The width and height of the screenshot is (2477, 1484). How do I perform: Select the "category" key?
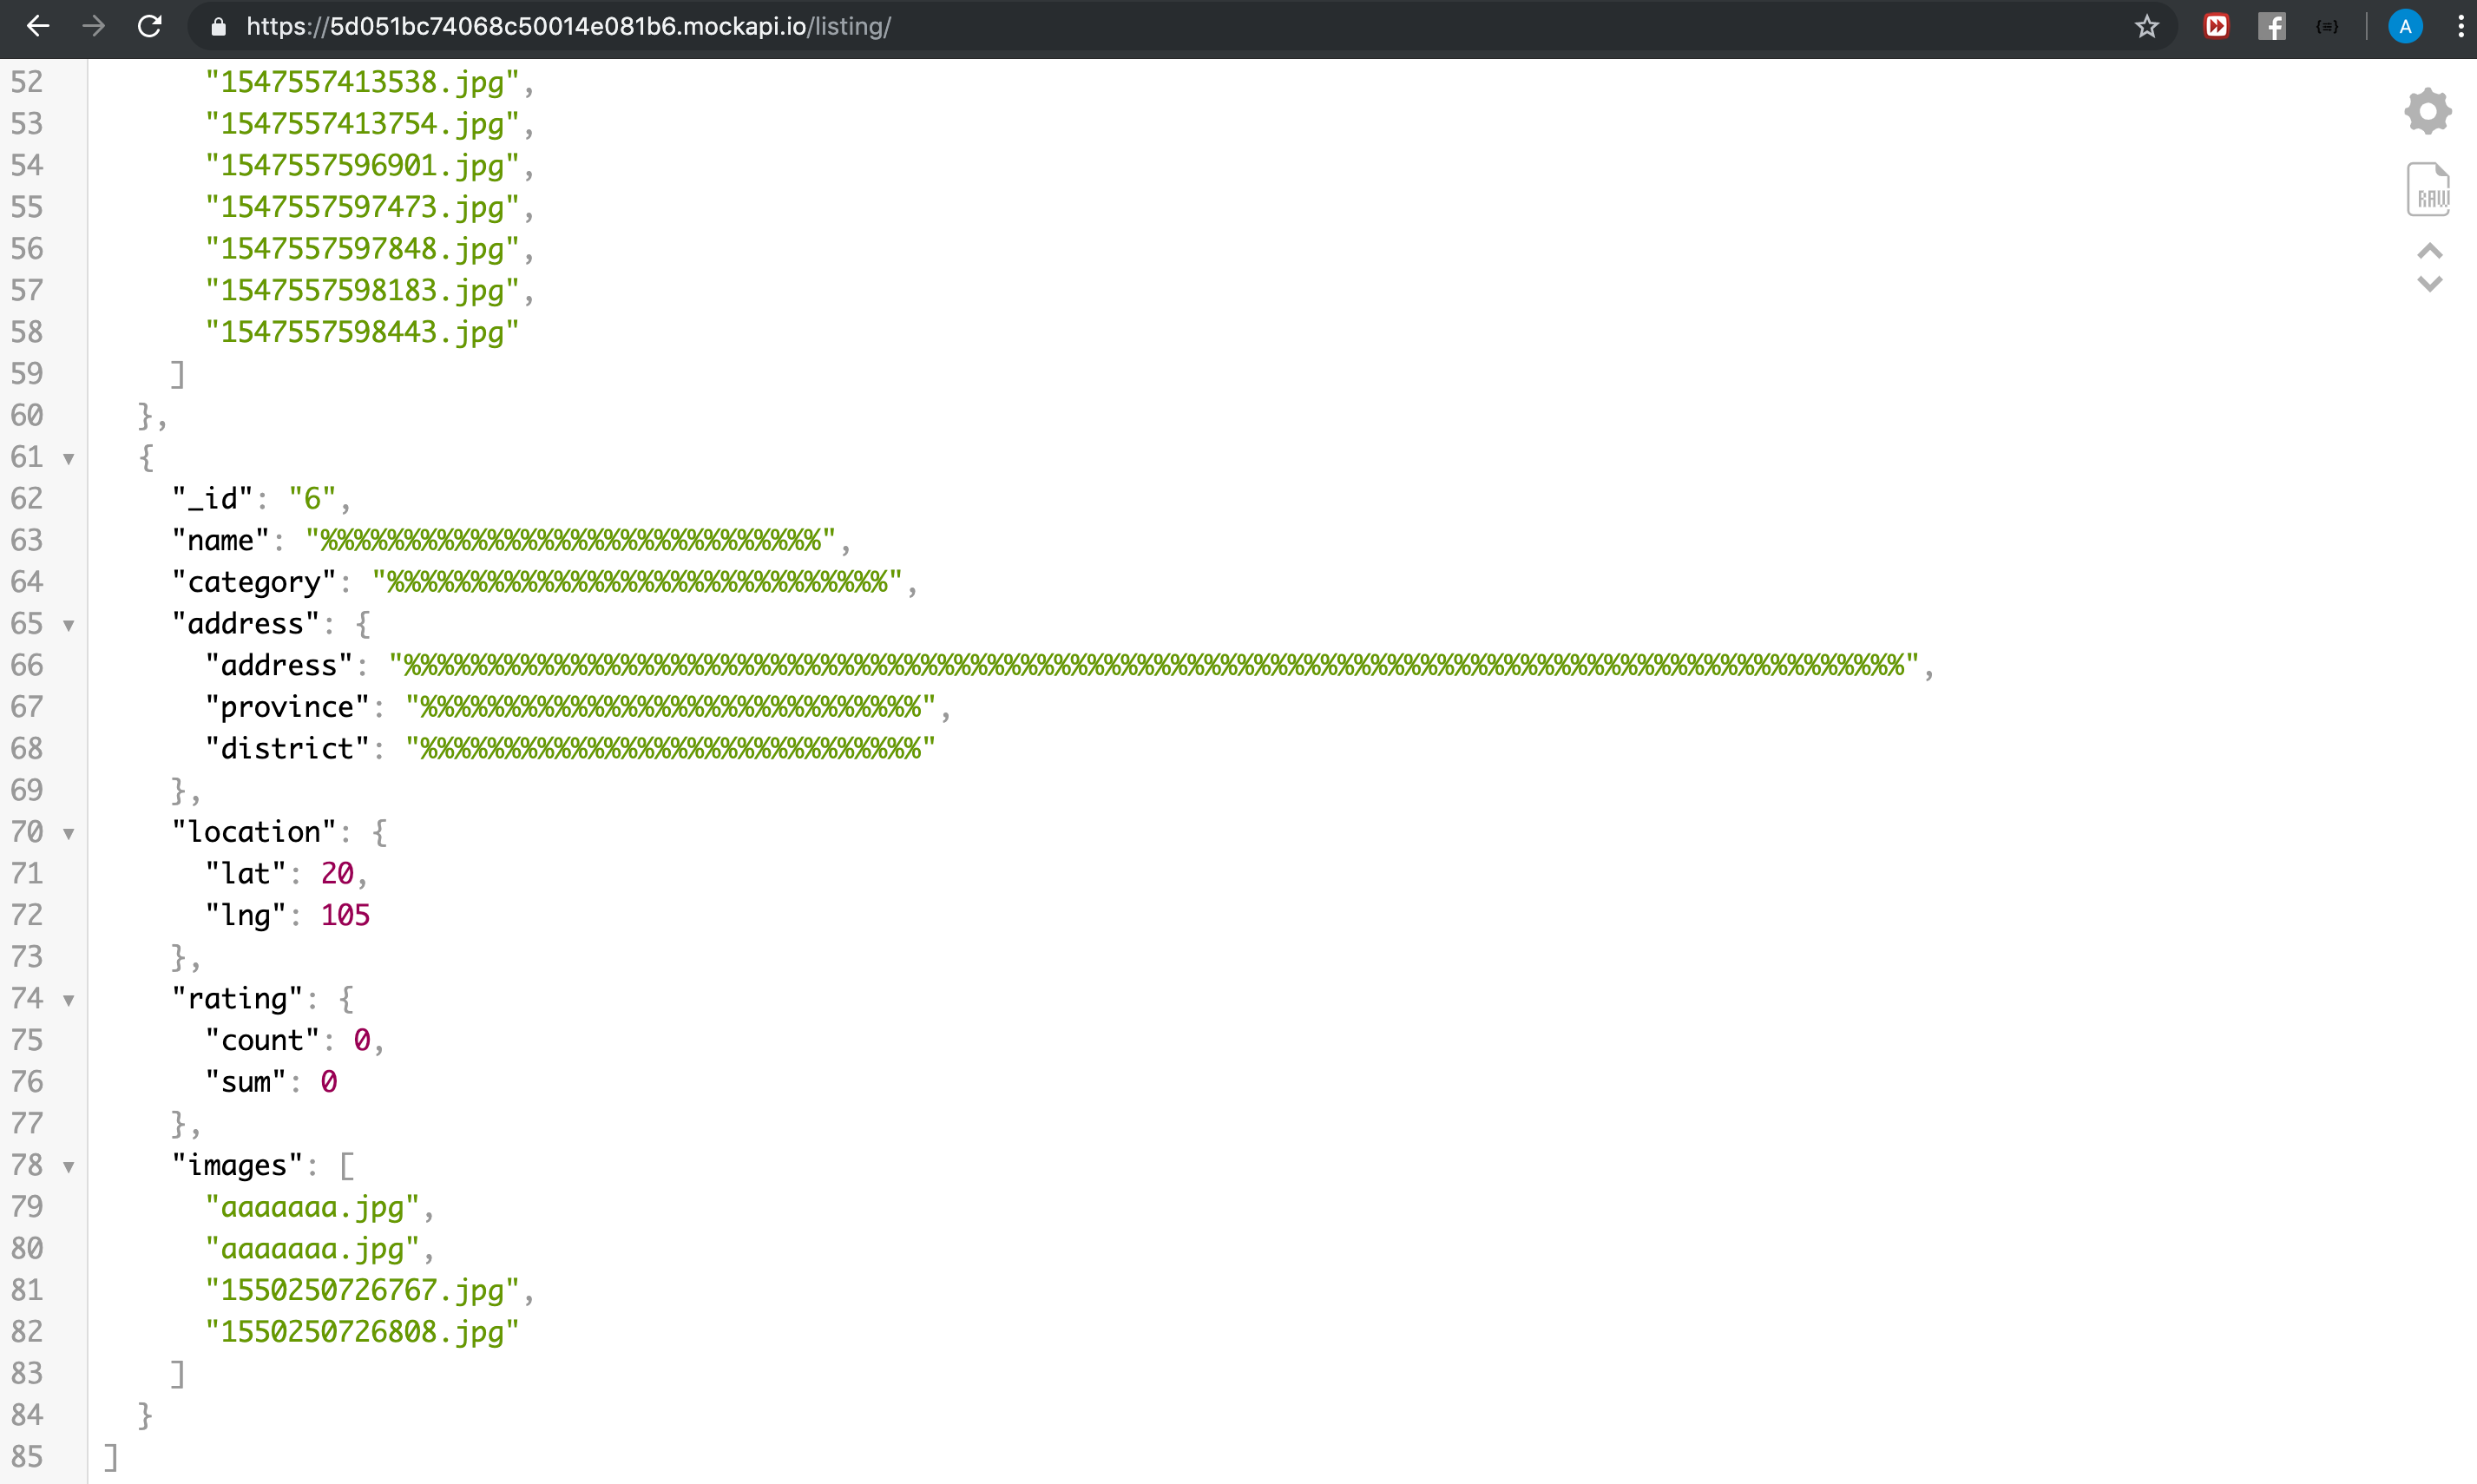[x=254, y=582]
